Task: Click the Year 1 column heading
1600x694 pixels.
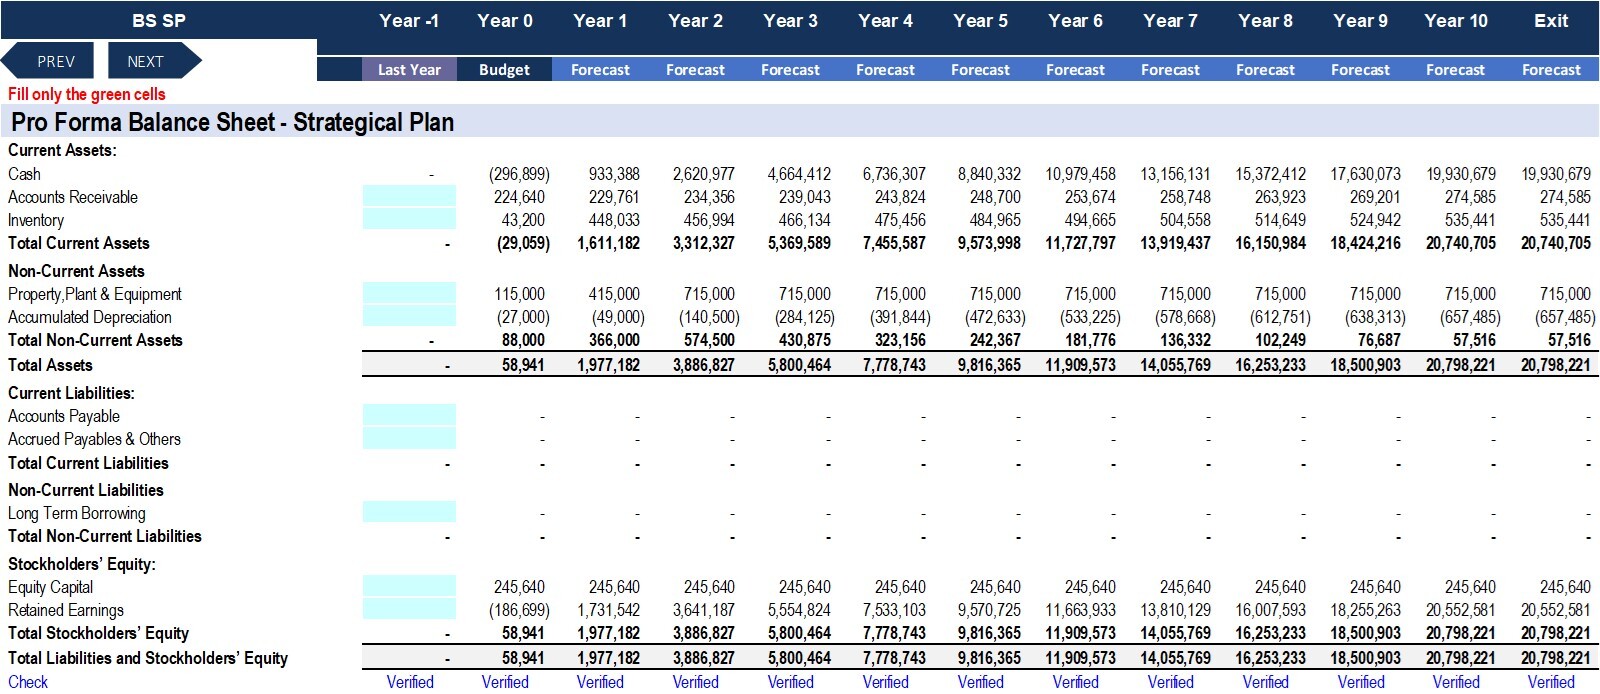Action: click(x=600, y=20)
